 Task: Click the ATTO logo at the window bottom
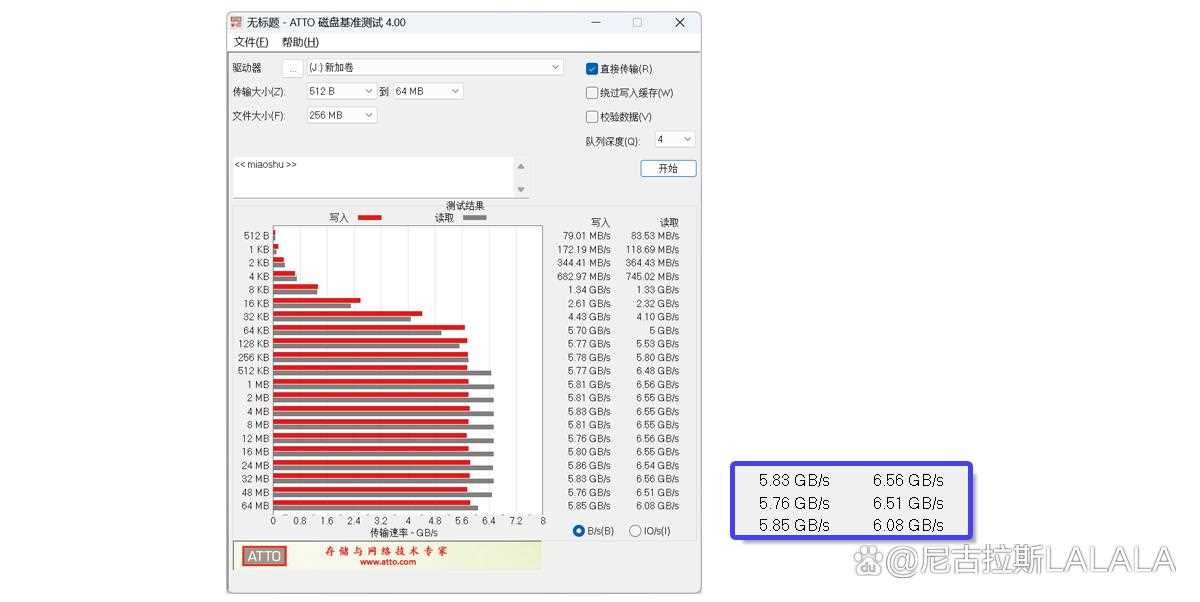point(262,557)
